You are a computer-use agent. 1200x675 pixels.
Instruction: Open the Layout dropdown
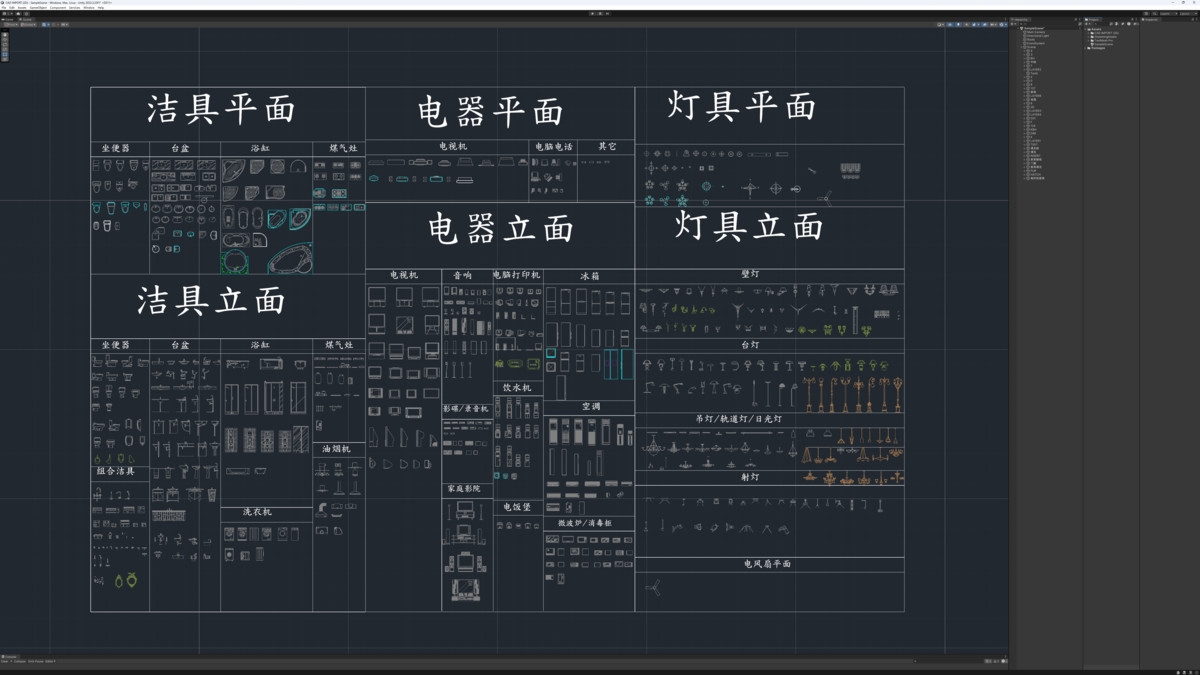point(1187,13)
